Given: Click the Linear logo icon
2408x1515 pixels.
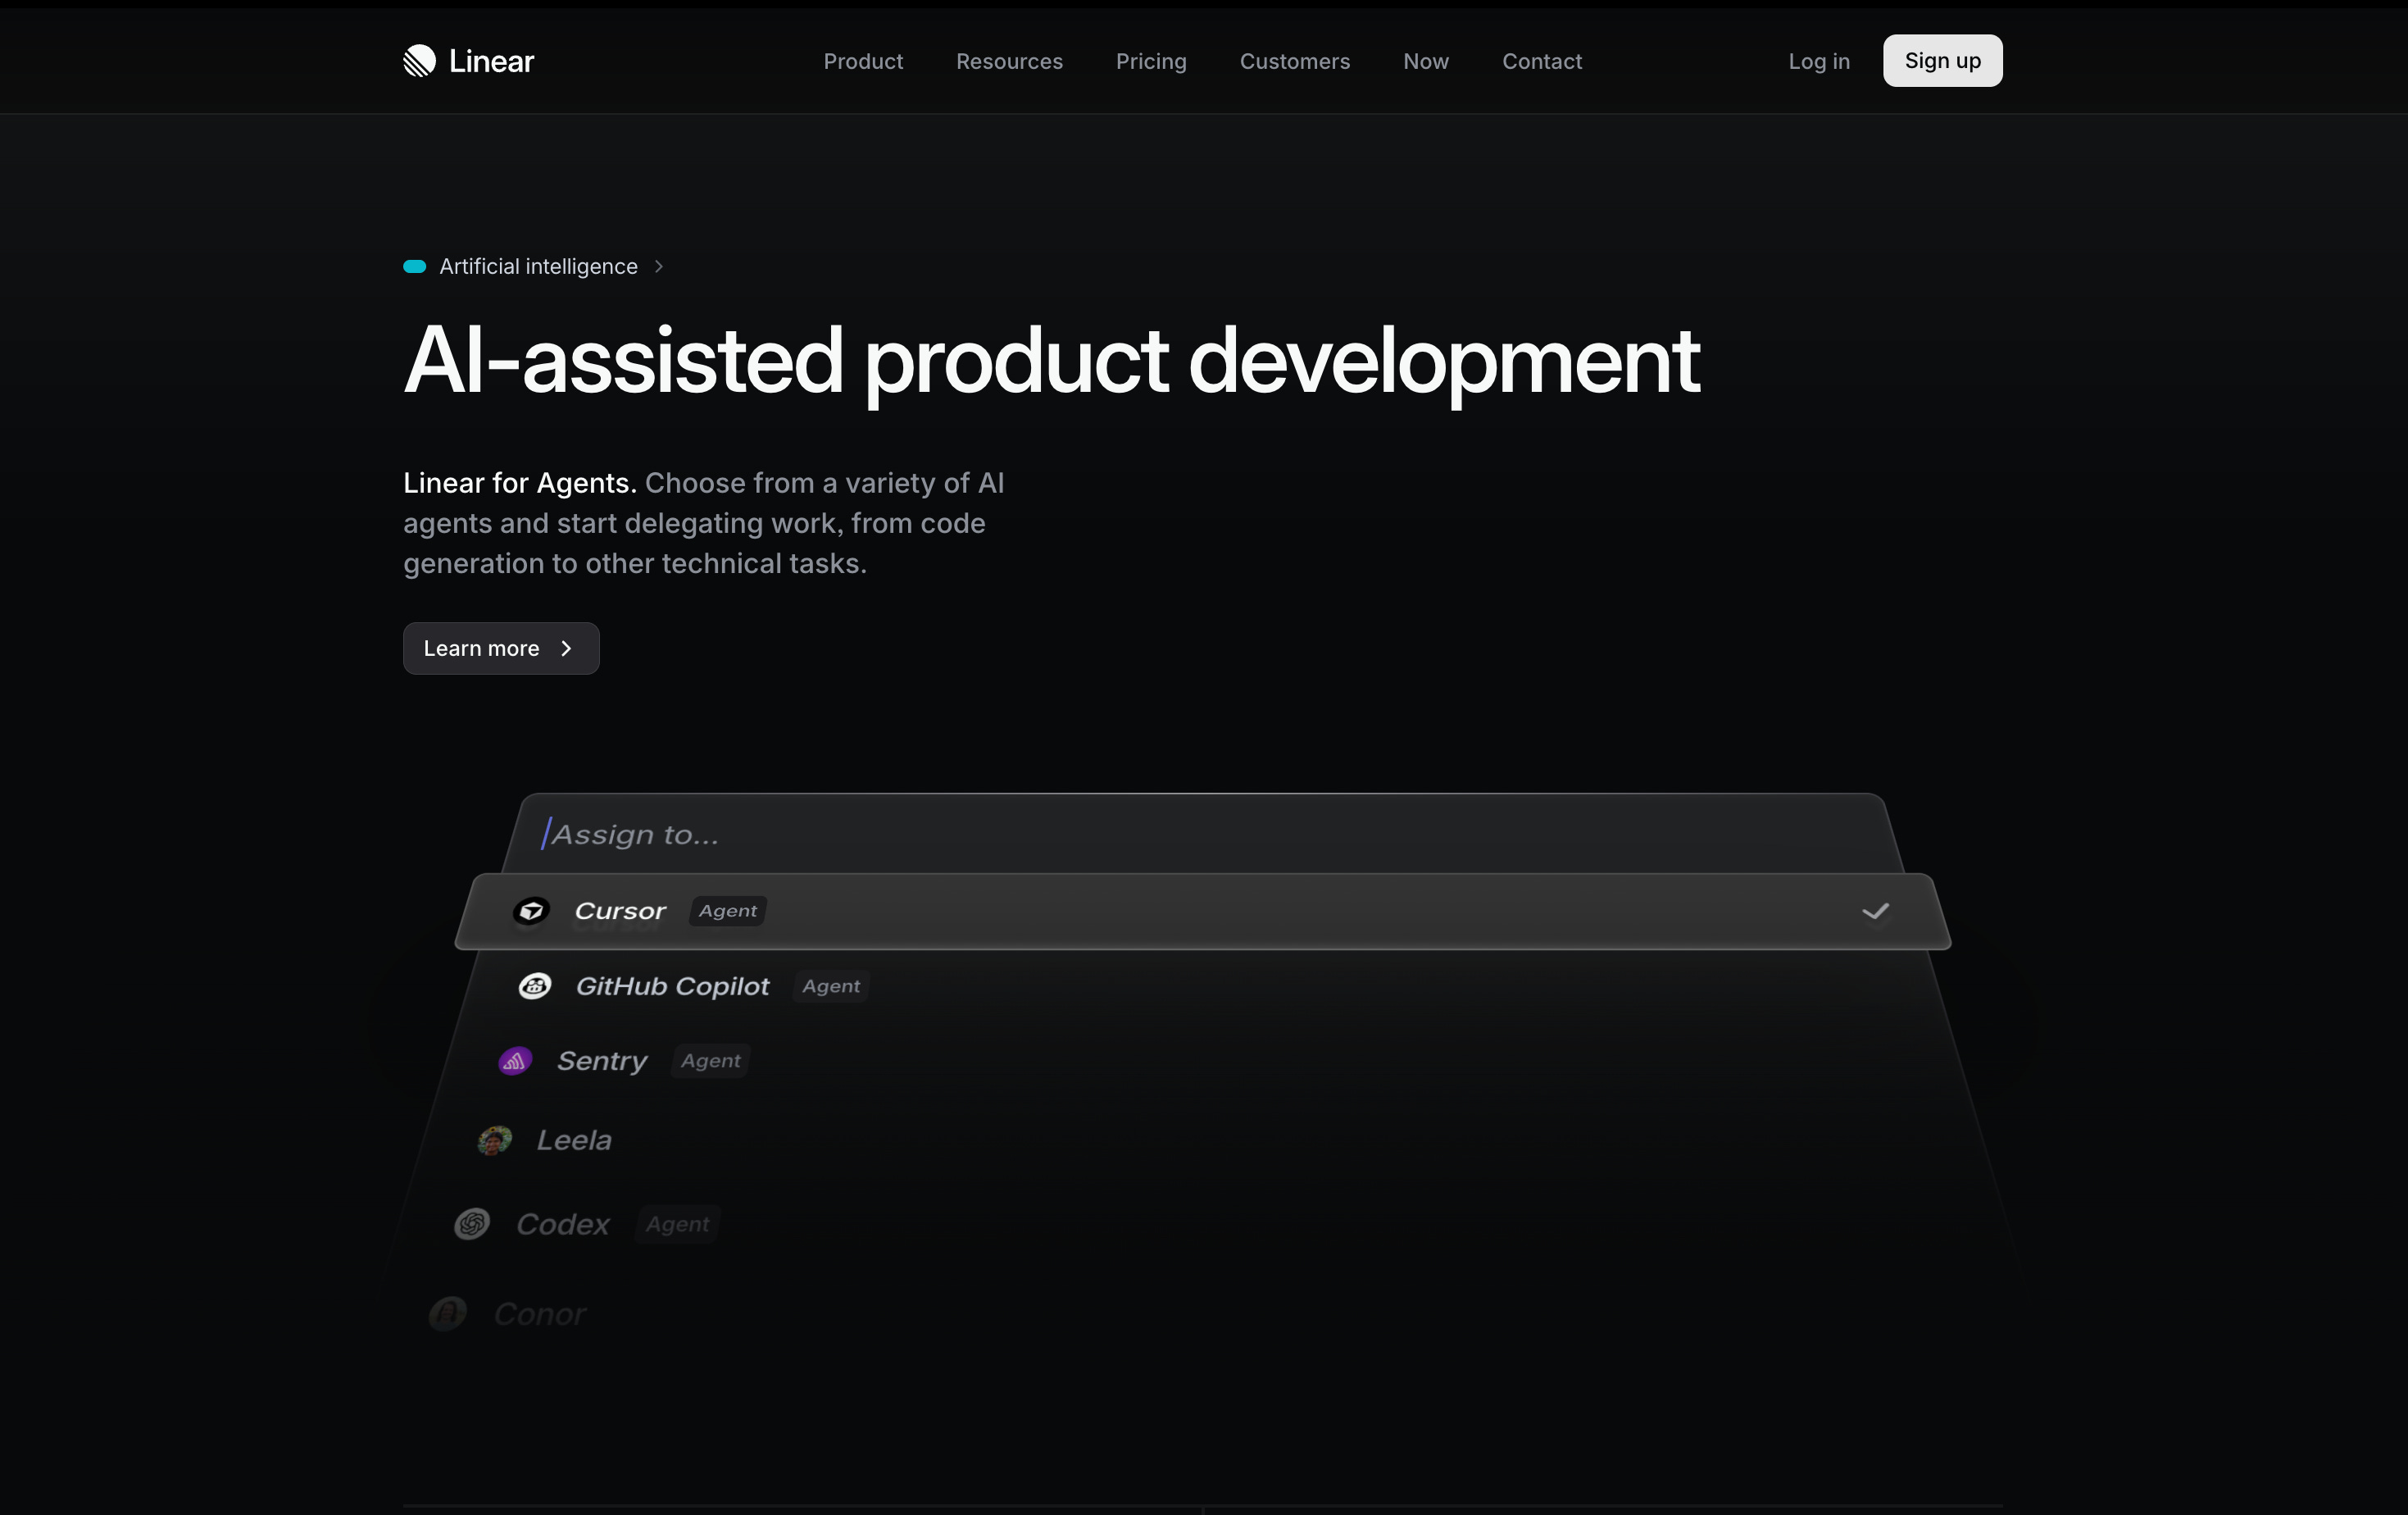Looking at the screenshot, I should point(419,61).
